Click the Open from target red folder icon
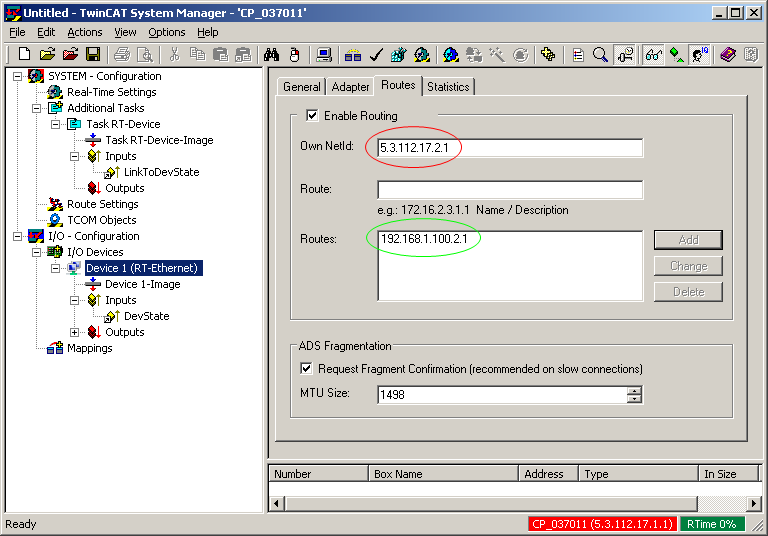 pos(71,54)
